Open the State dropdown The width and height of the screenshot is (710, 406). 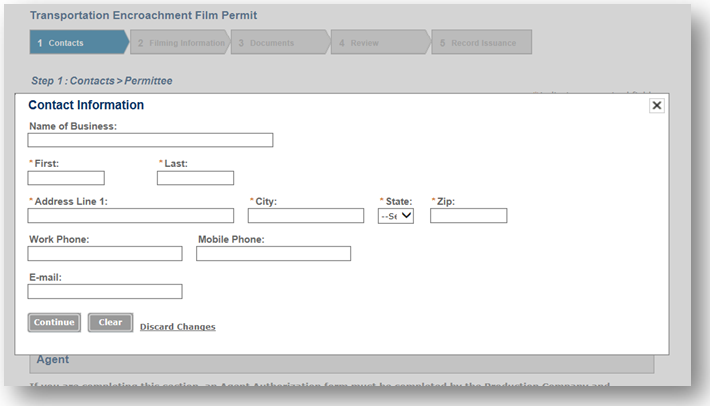396,216
